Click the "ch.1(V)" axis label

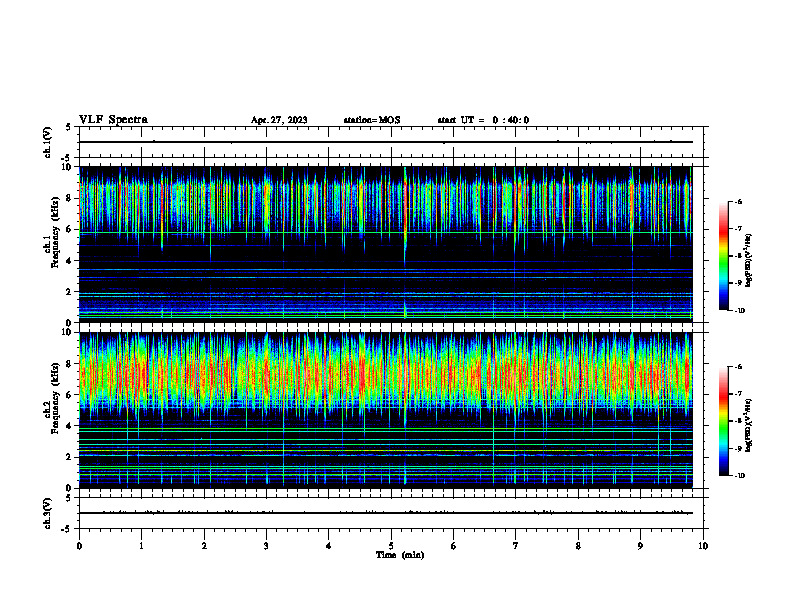click(x=47, y=142)
